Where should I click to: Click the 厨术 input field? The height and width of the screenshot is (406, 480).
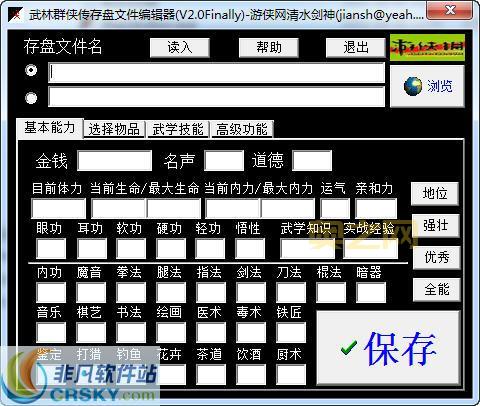coord(291,375)
